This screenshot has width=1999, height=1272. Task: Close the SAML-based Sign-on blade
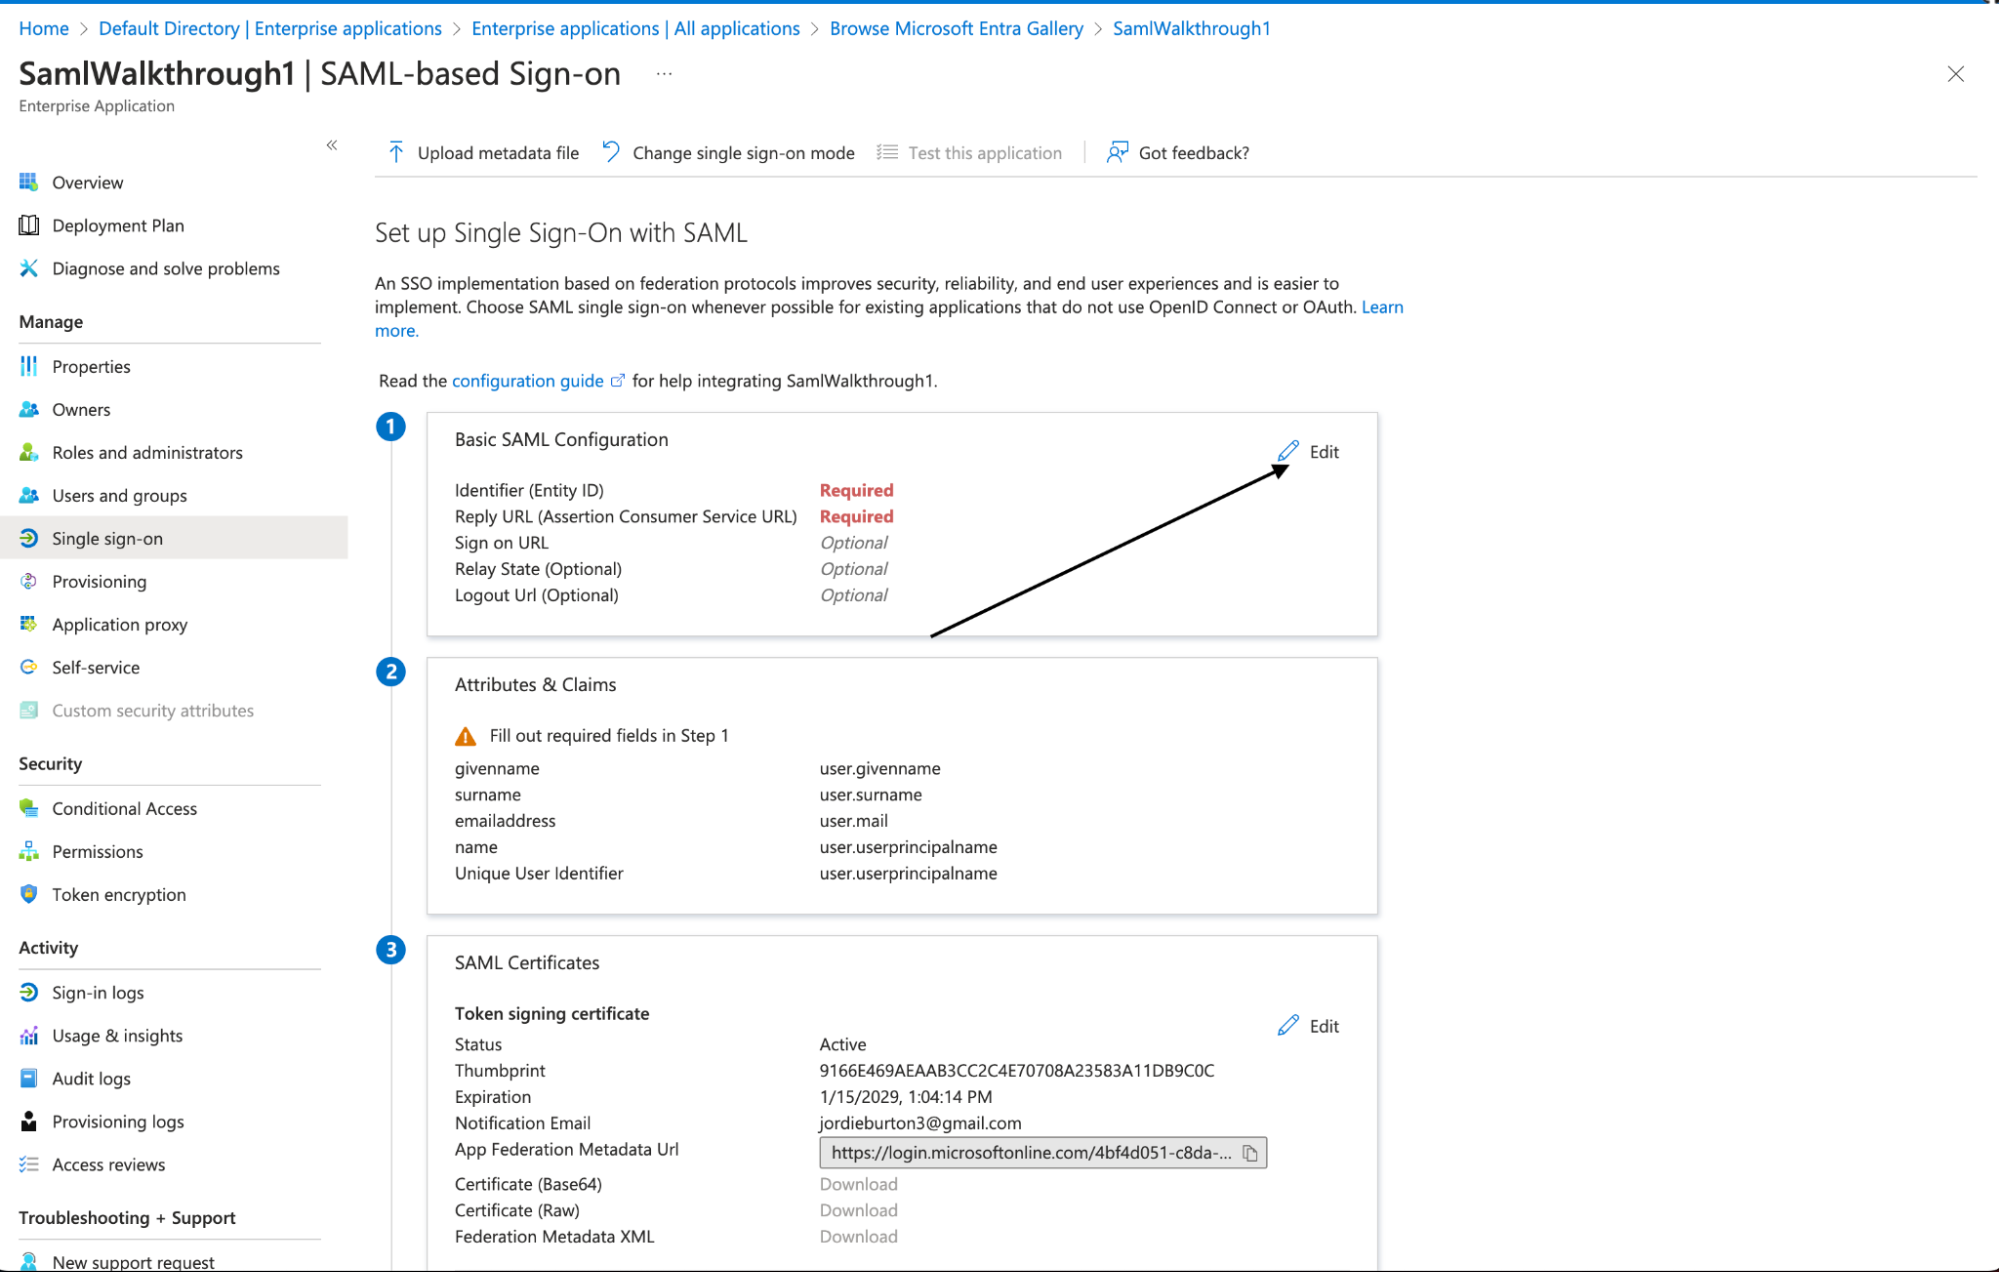tap(1955, 74)
